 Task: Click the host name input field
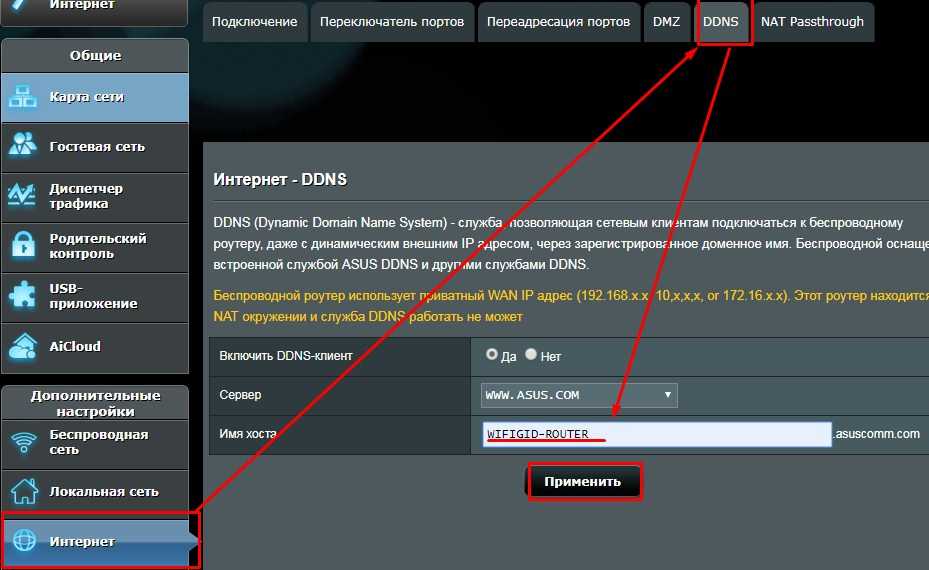656,434
